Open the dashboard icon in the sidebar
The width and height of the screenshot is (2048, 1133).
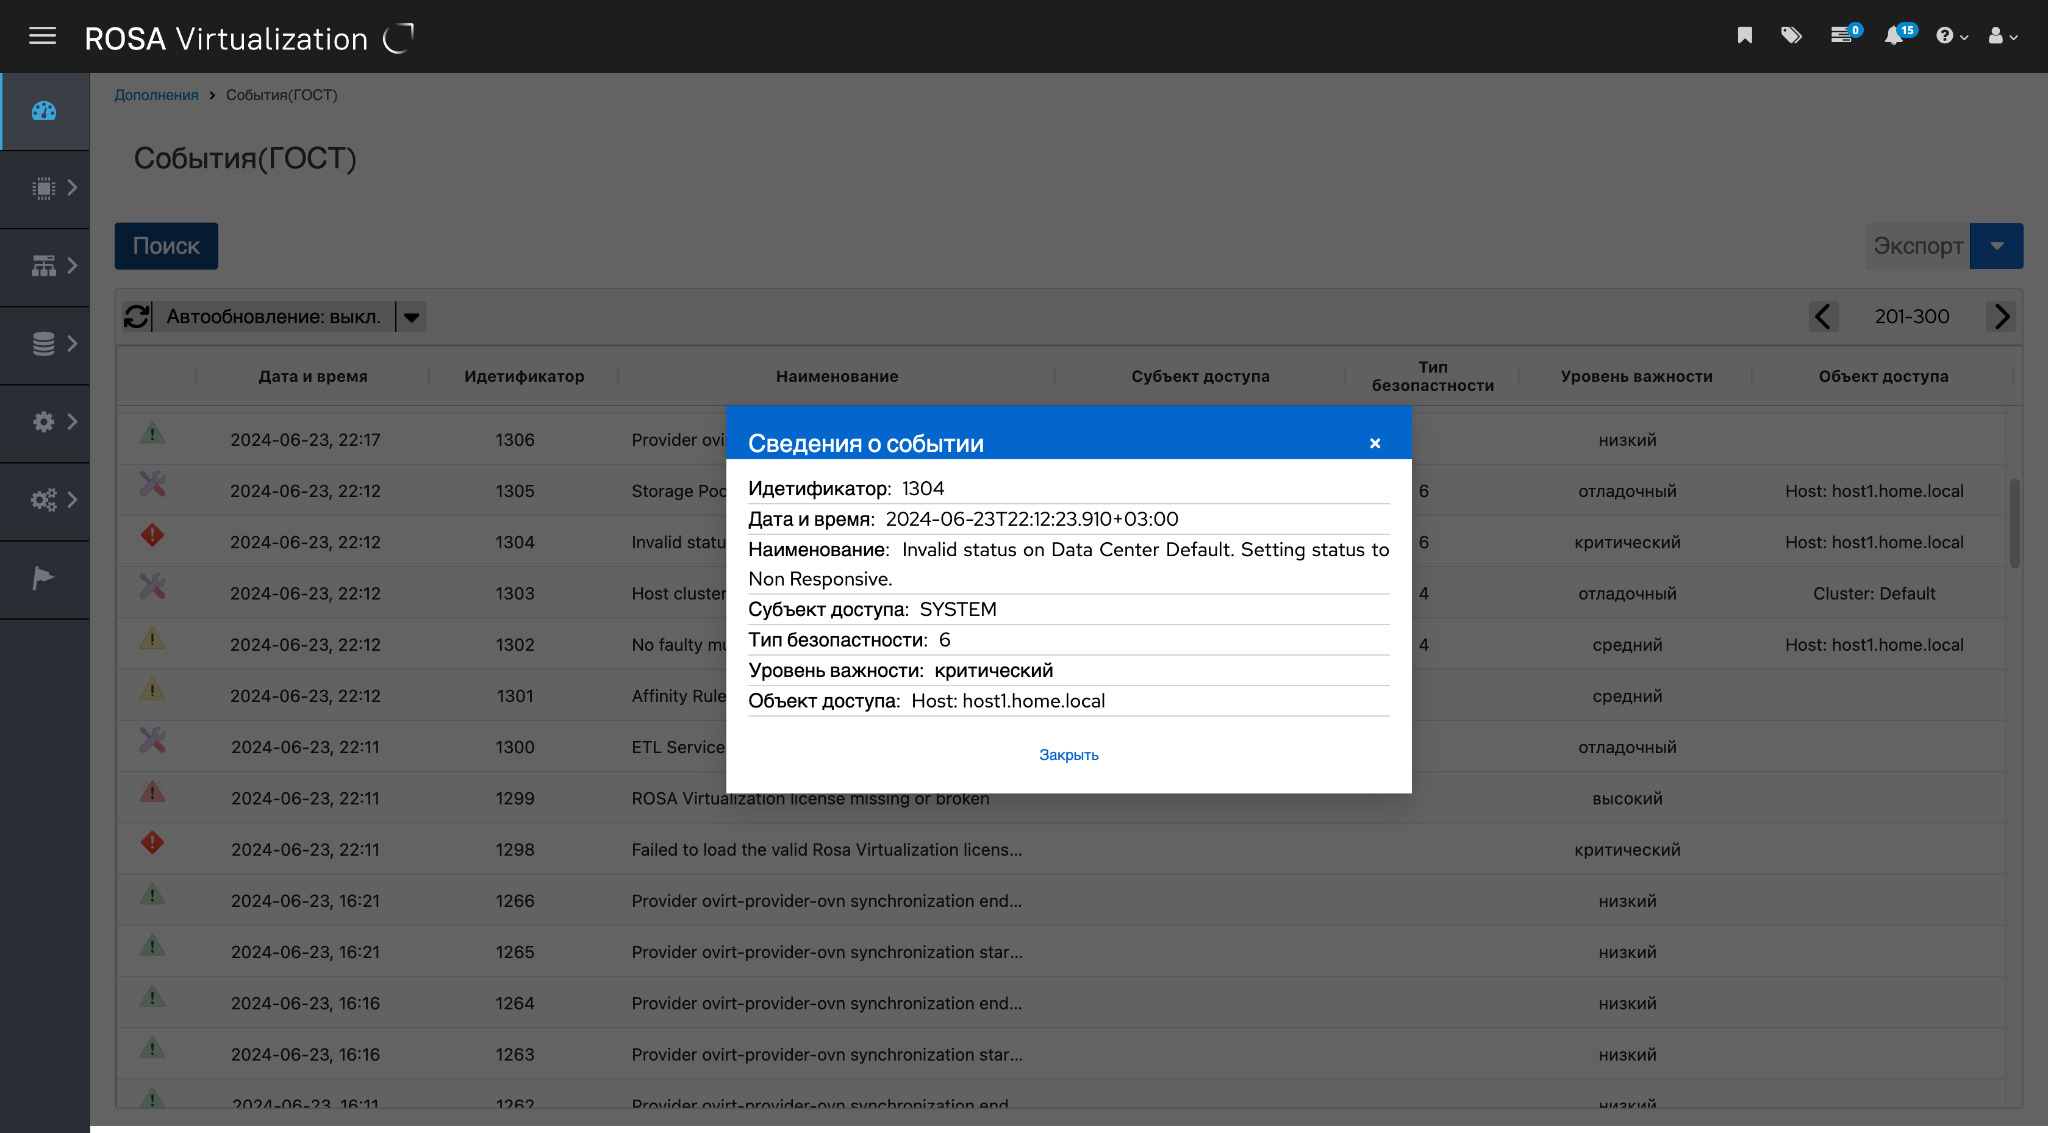(44, 111)
